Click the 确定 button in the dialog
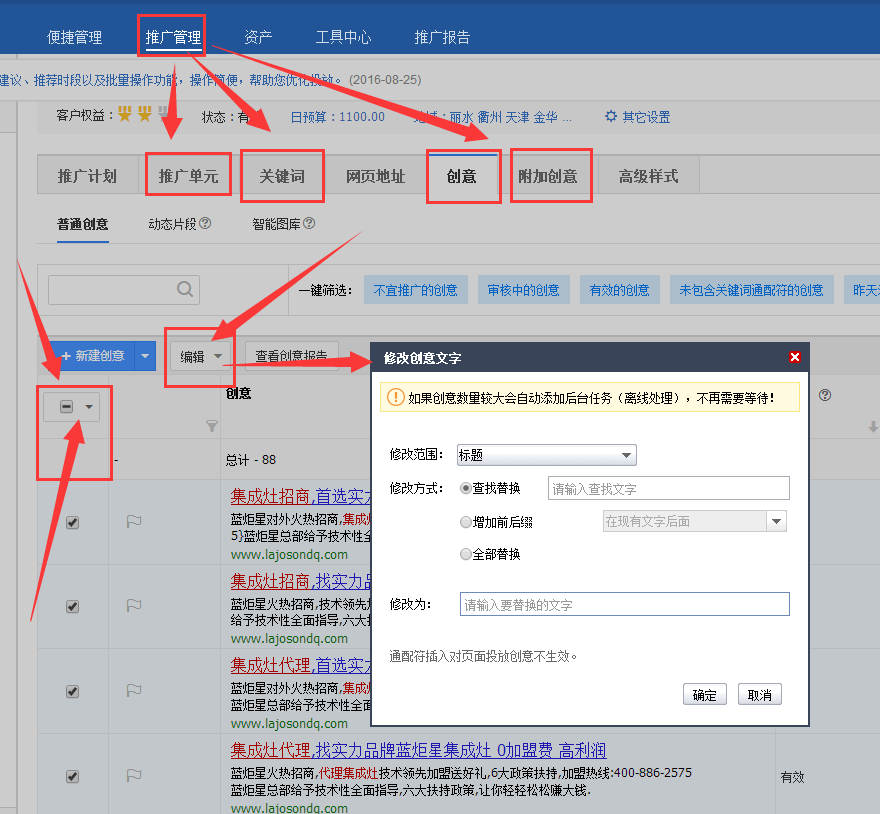880x814 pixels. click(x=704, y=694)
